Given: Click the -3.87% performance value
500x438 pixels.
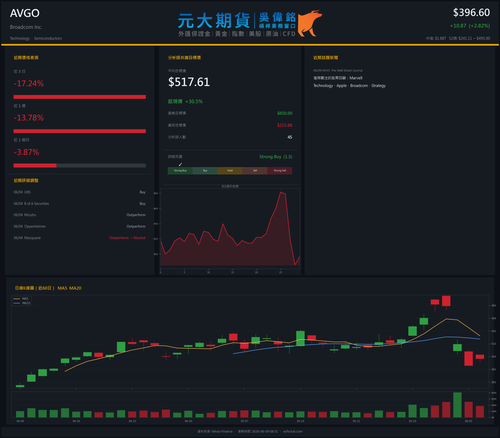Looking at the screenshot, I should [x=27, y=152].
